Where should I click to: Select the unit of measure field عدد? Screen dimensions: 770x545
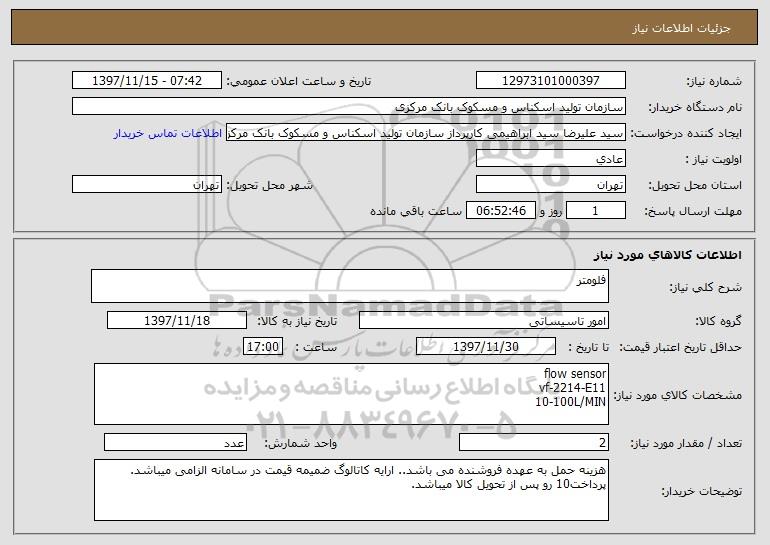[175, 442]
